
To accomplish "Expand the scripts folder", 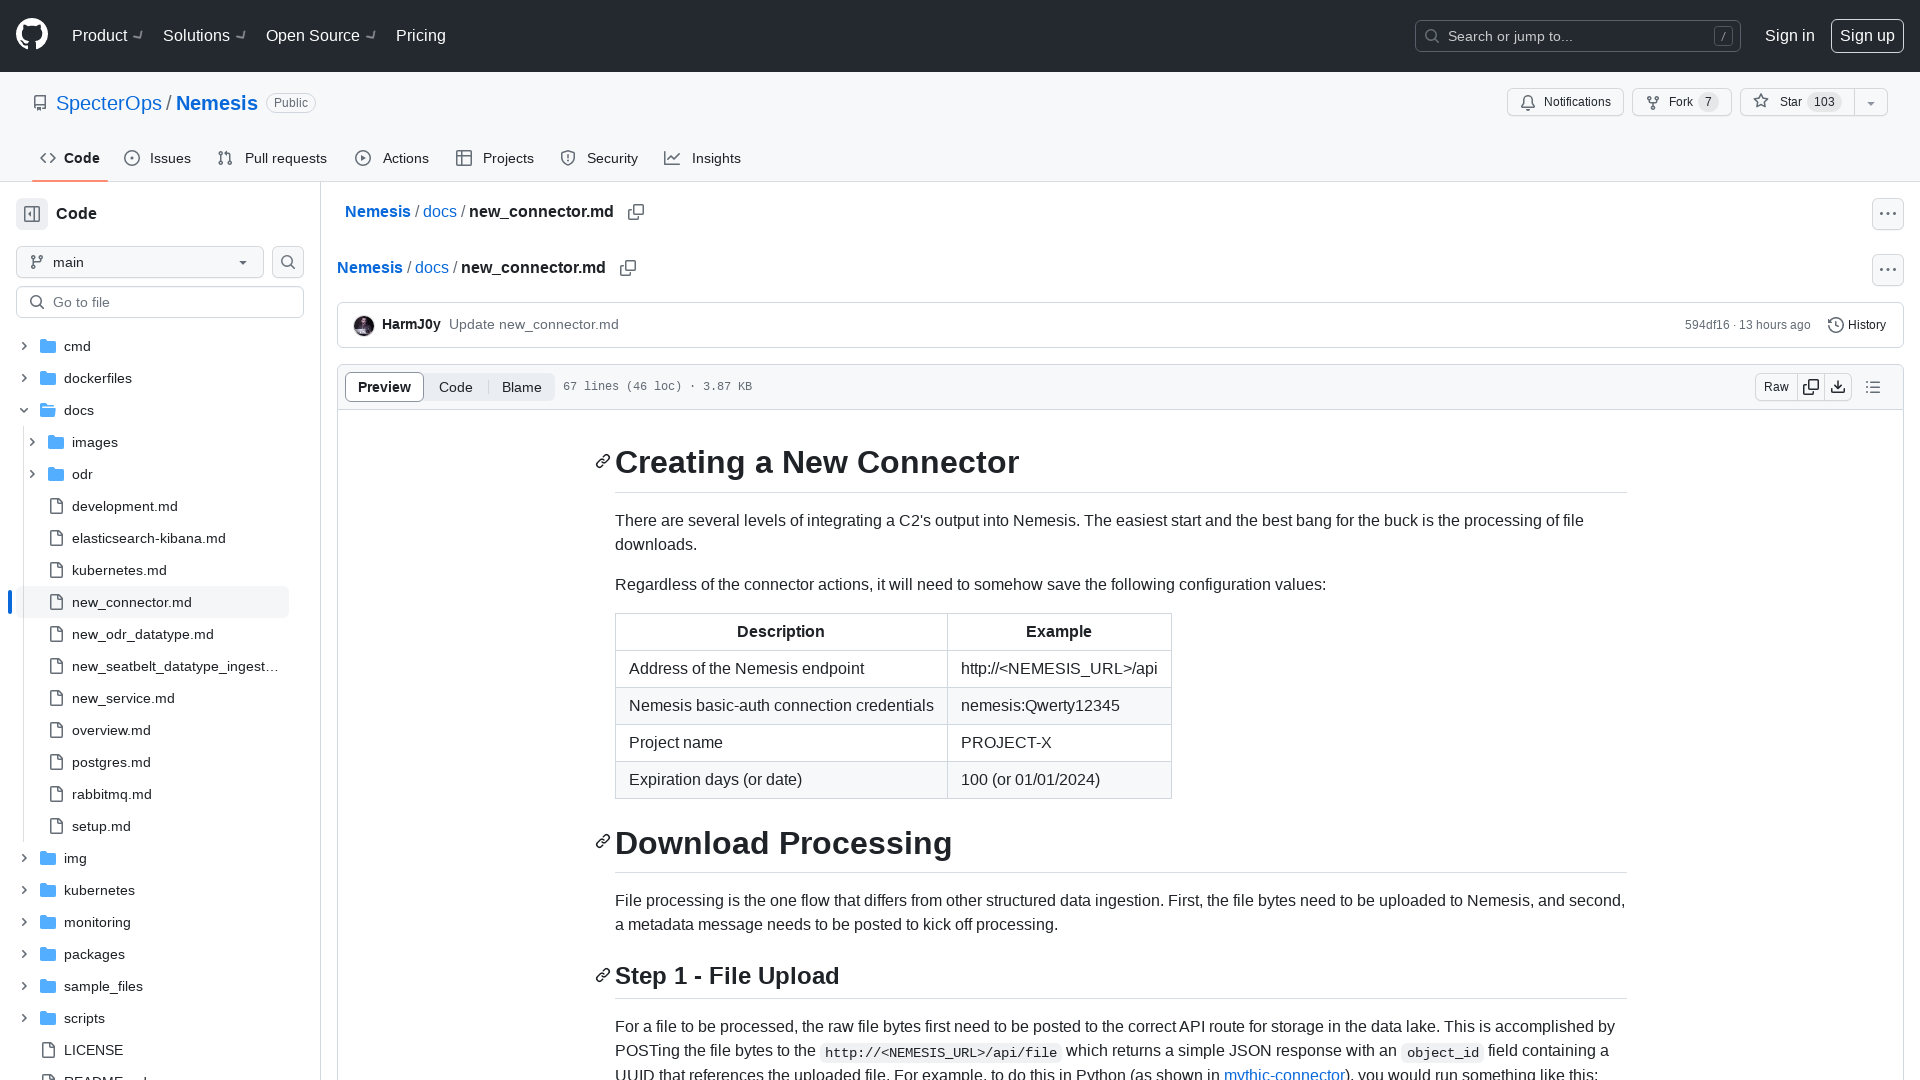I will click(24, 1018).
